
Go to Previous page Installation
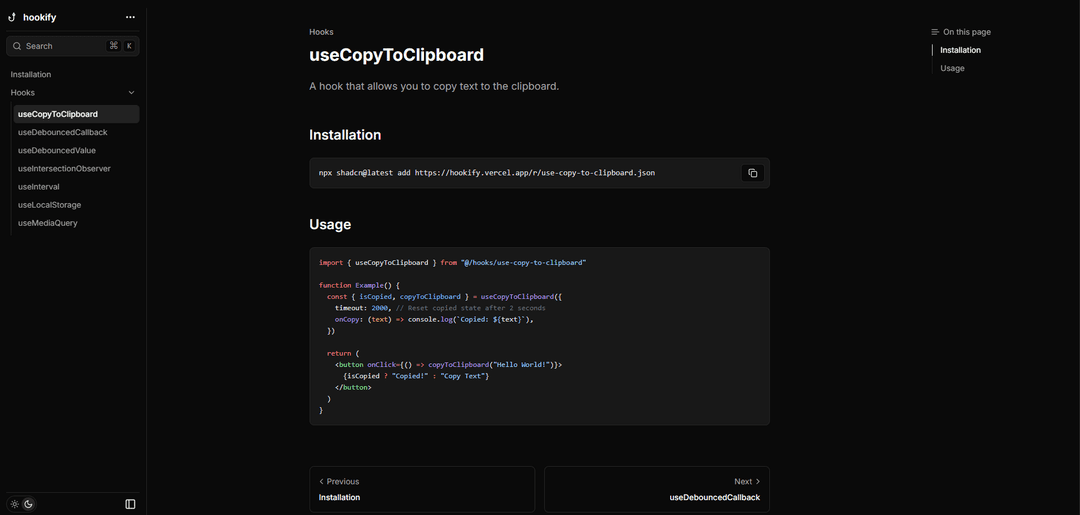point(422,489)
